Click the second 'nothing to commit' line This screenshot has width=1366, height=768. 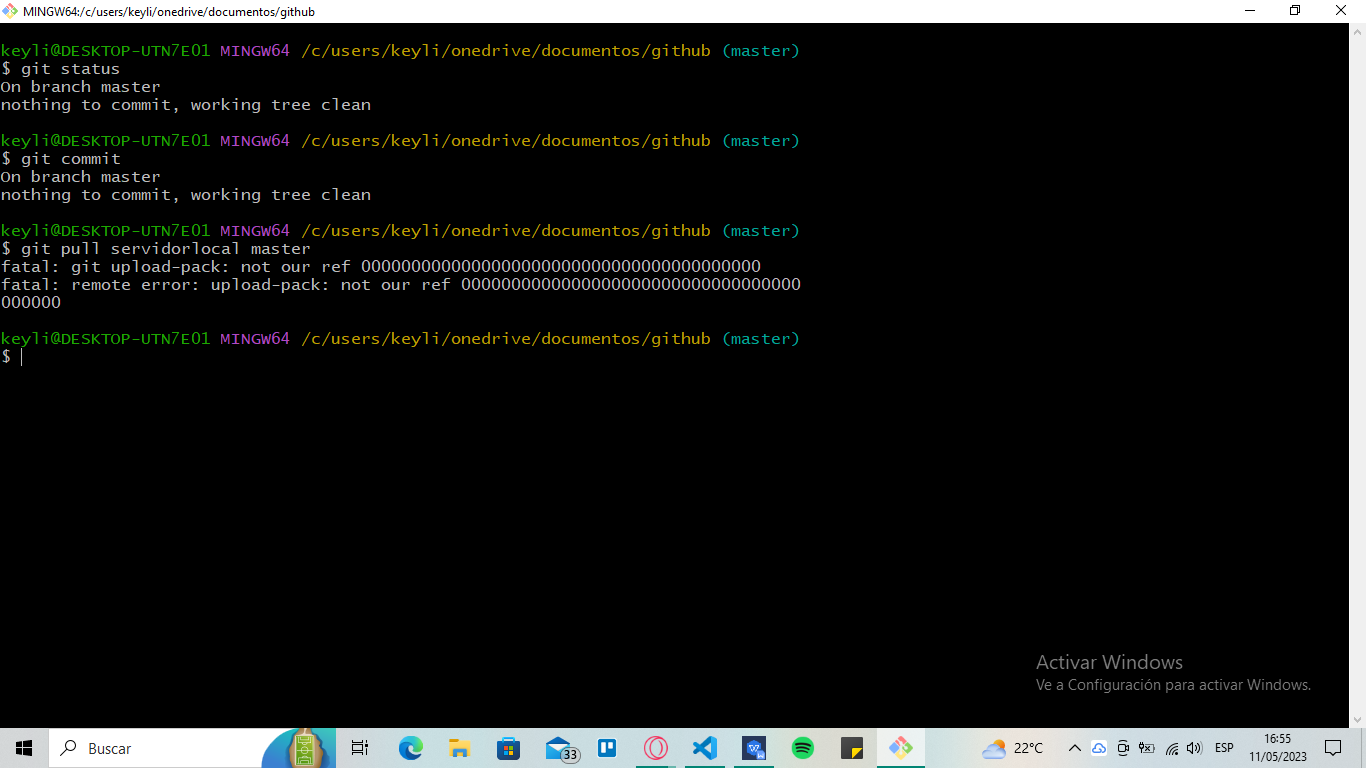186,195
